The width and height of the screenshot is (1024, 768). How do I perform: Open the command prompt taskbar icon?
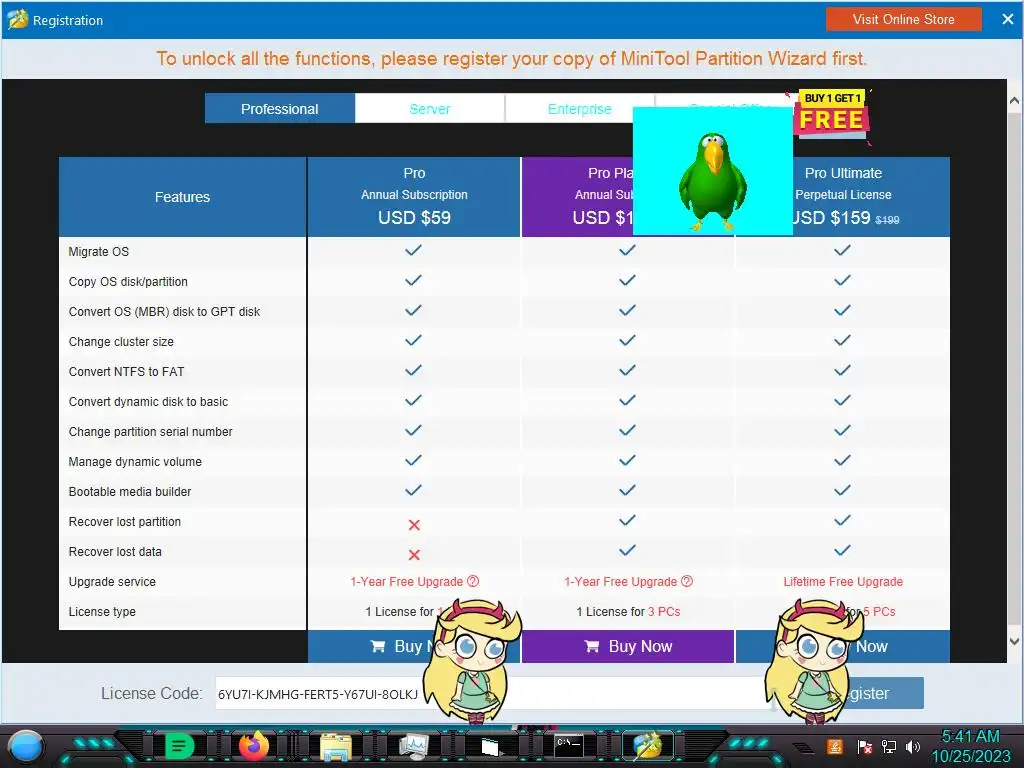pyautogui.click(x=568, y=746)
